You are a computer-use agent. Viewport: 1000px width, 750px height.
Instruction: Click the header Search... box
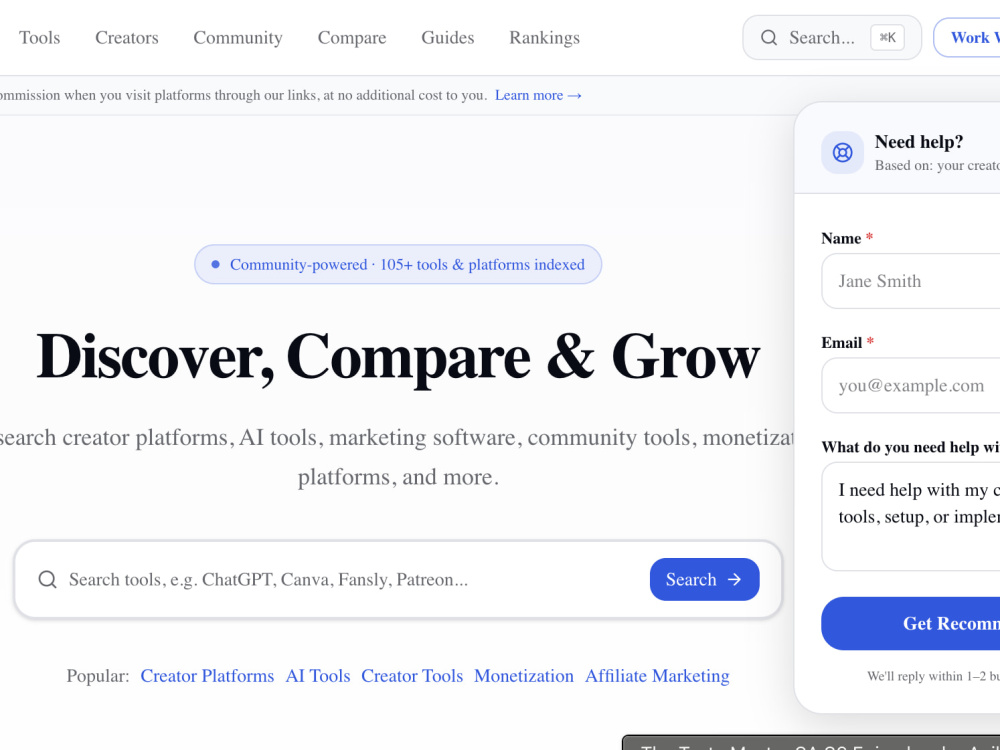click(x=832, y=38)
